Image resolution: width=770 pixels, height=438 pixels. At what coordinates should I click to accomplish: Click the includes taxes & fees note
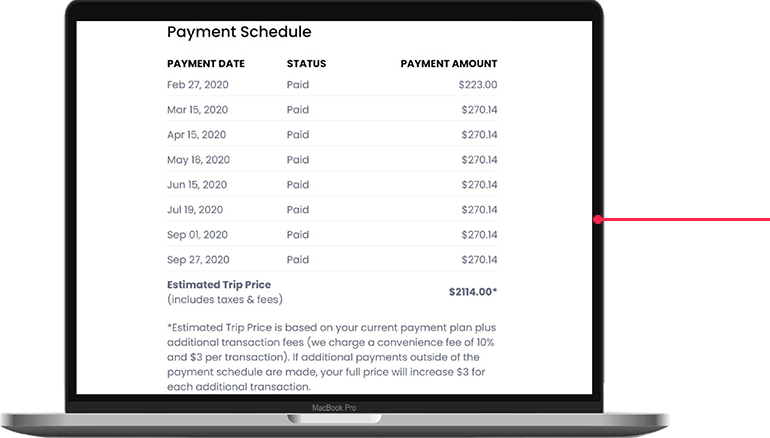pos(225,300)
